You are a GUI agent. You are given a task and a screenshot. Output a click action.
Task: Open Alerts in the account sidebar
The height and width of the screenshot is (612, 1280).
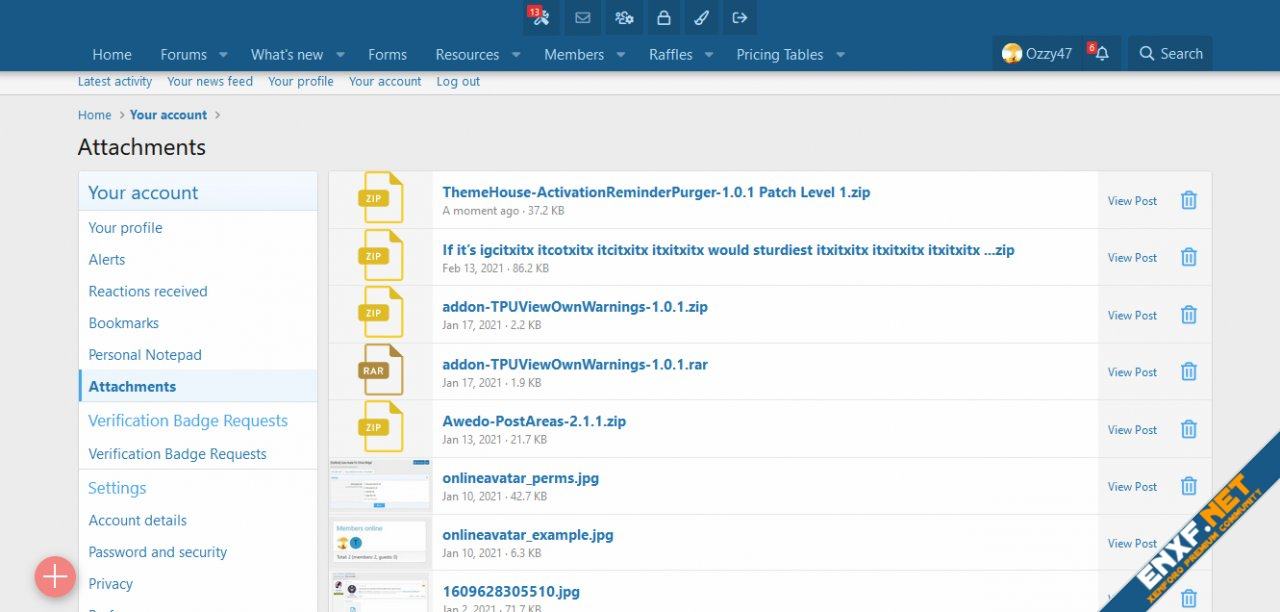tap(198, 260)
